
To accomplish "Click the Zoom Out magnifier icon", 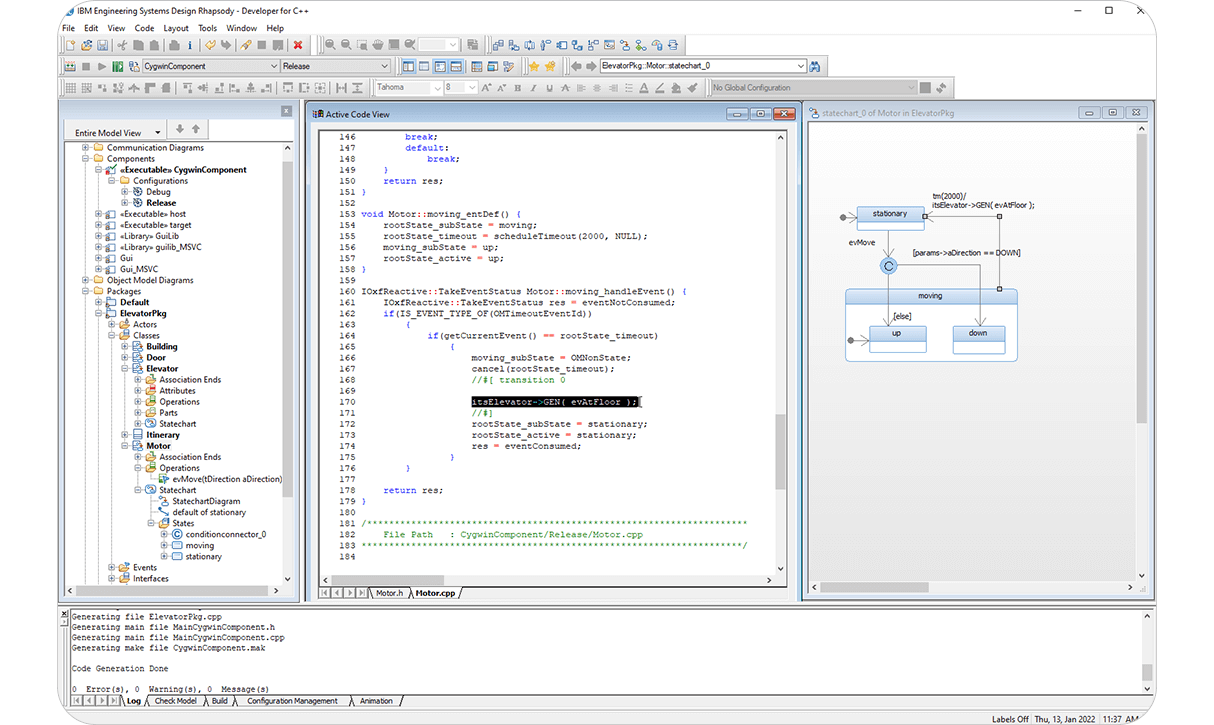I will [346, 45].
